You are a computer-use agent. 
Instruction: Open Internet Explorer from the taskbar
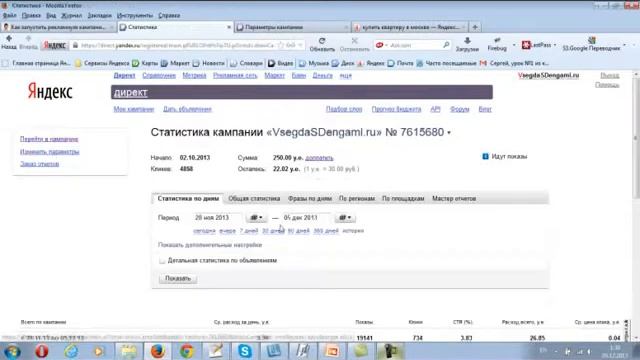point(71,351)
